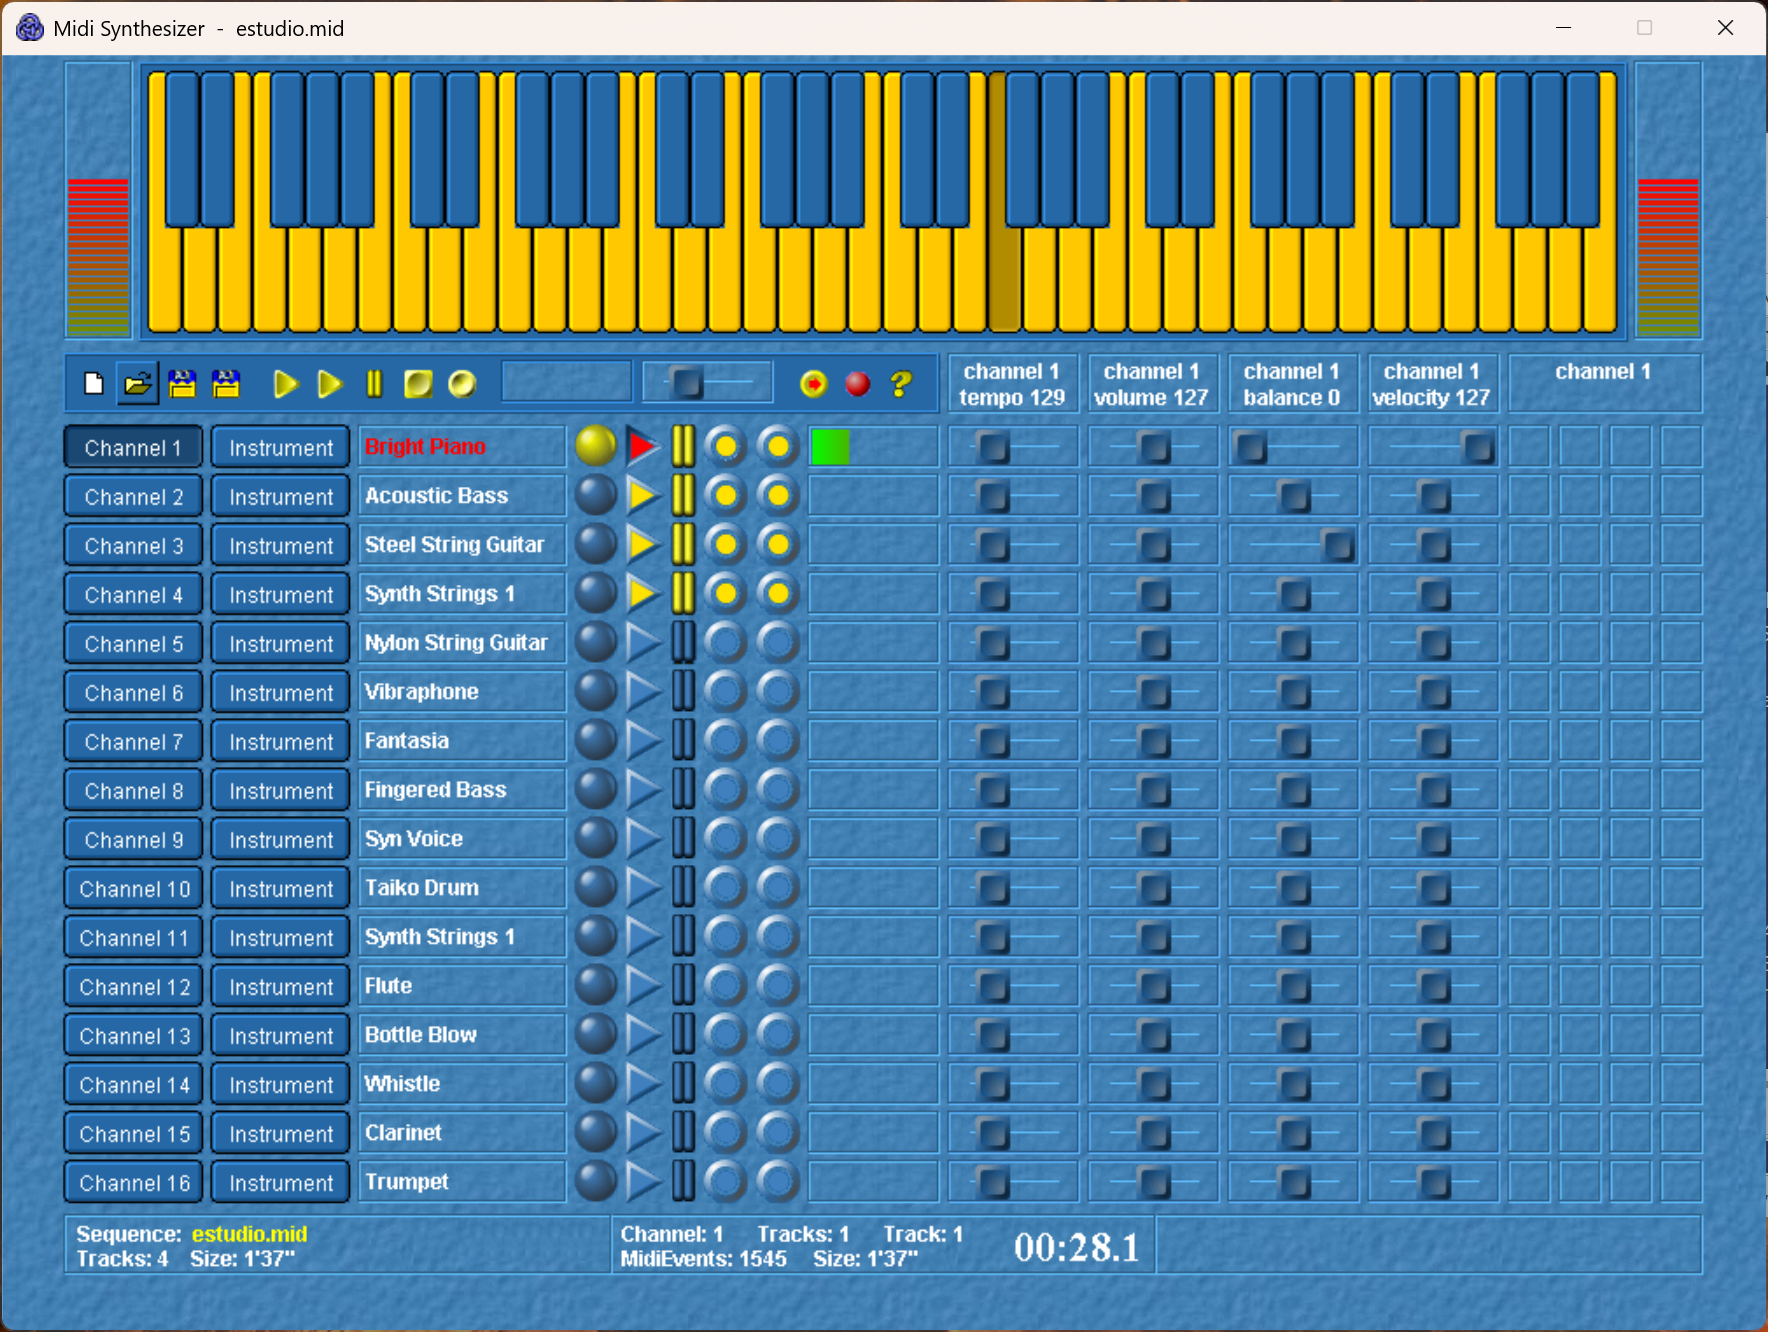Open the Instrument selector for Channel 6
This screenshot has width=1768, height=1332.
pyautogui.click(x=281, y=692)
